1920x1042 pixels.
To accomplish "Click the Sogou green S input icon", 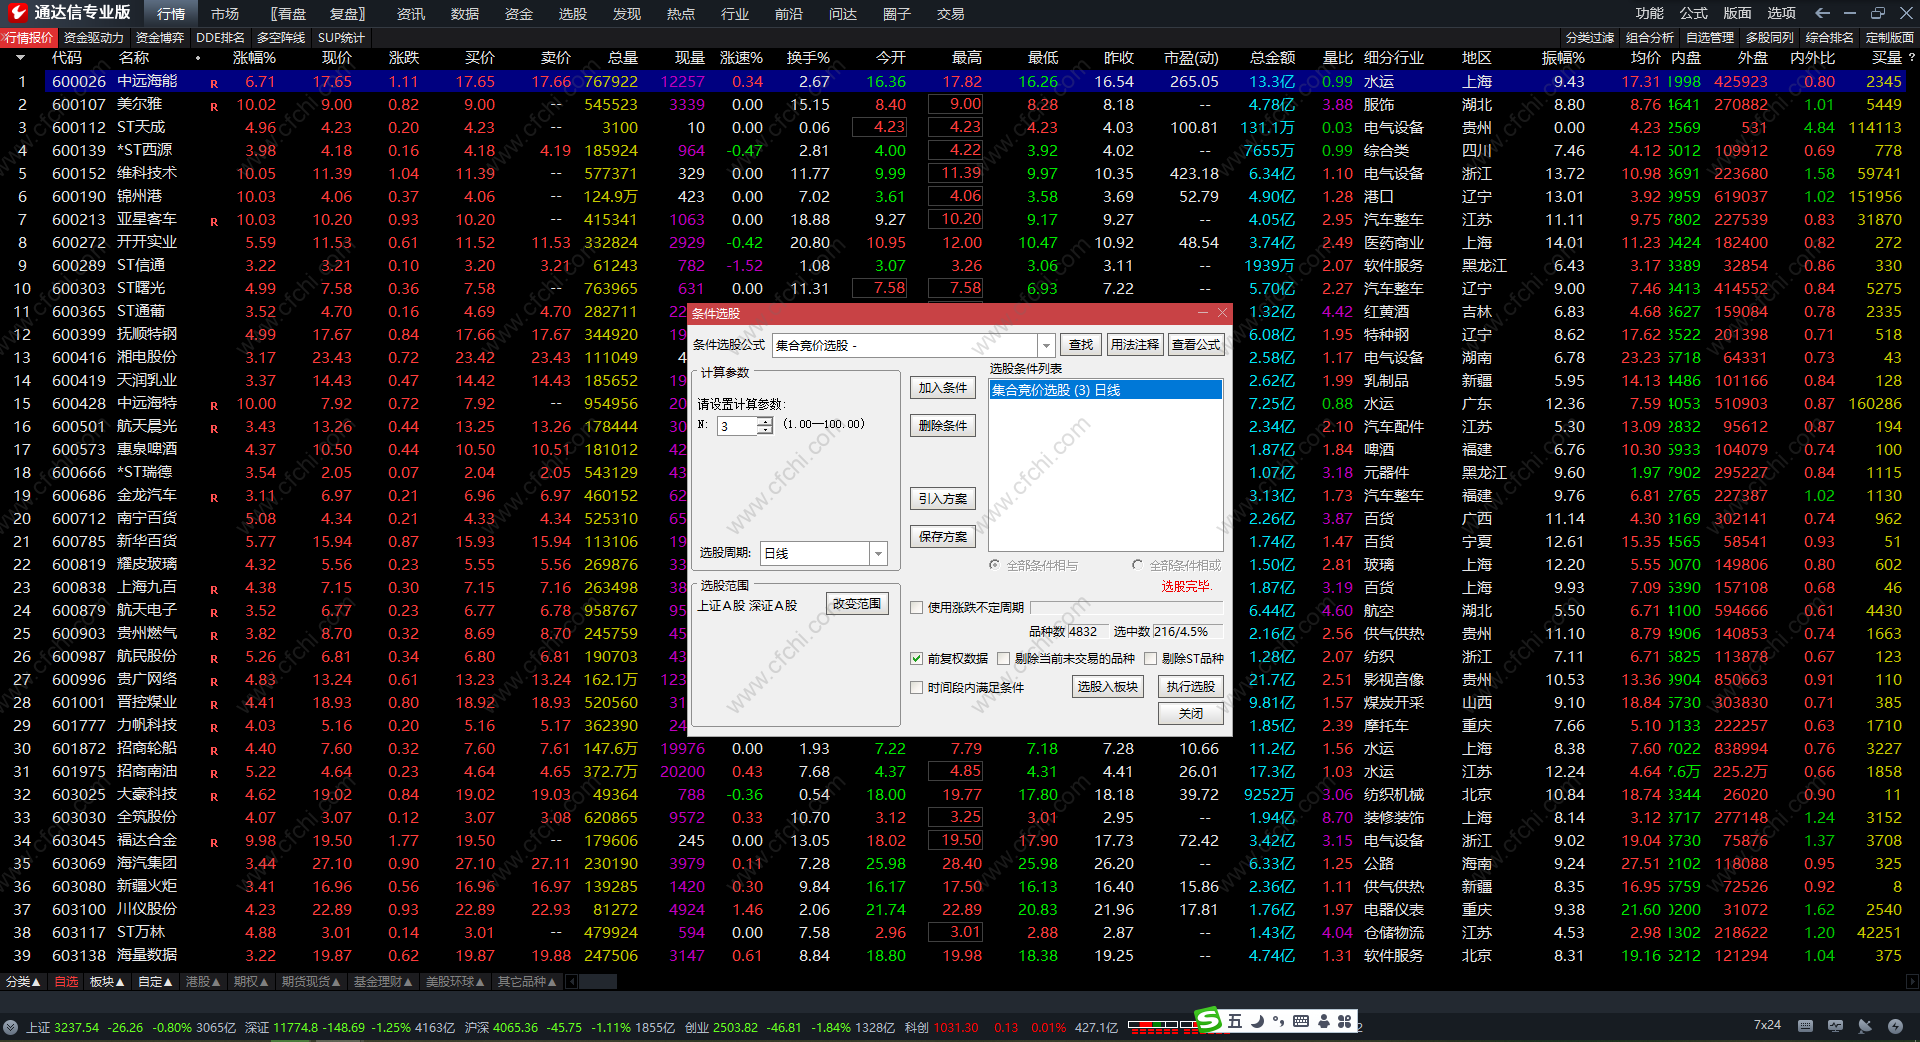I will [x=1209, y=1020].
